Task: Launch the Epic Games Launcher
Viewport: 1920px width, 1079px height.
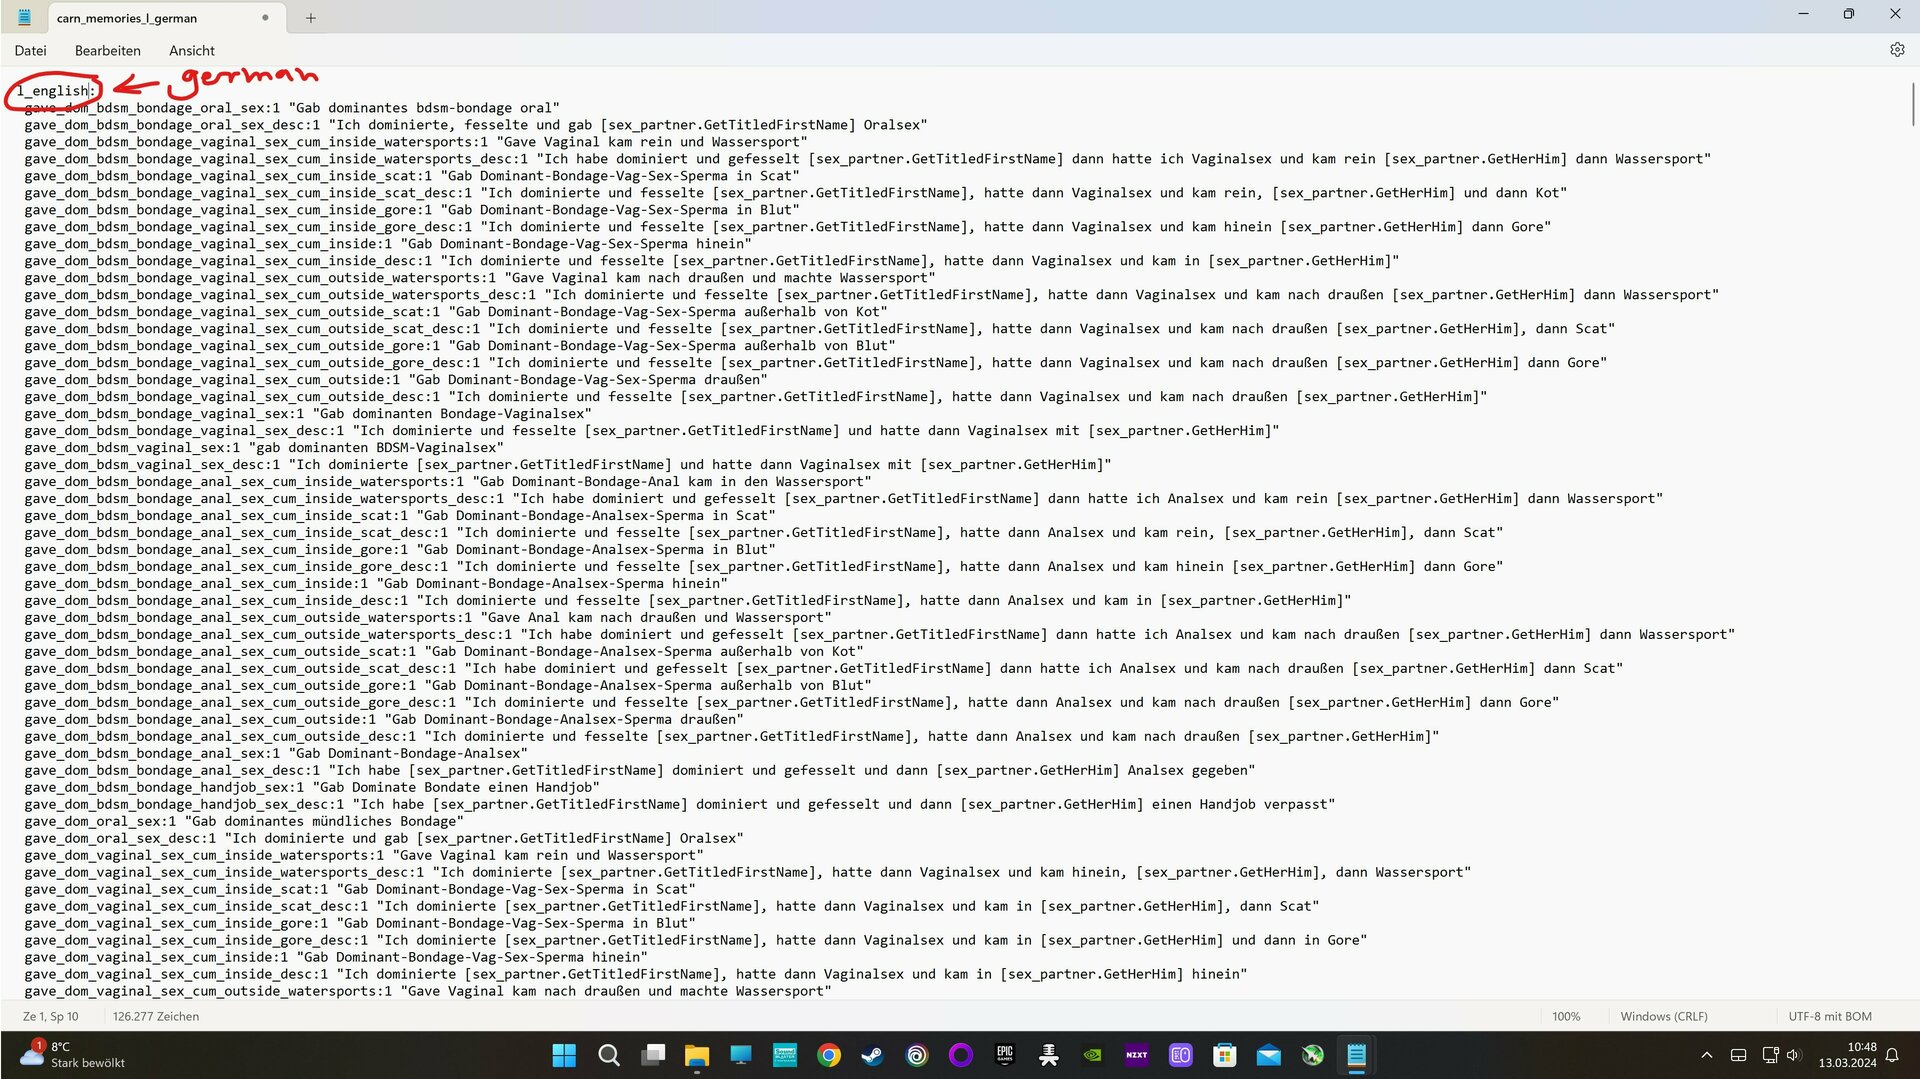Action: tap(1004, 1055)
